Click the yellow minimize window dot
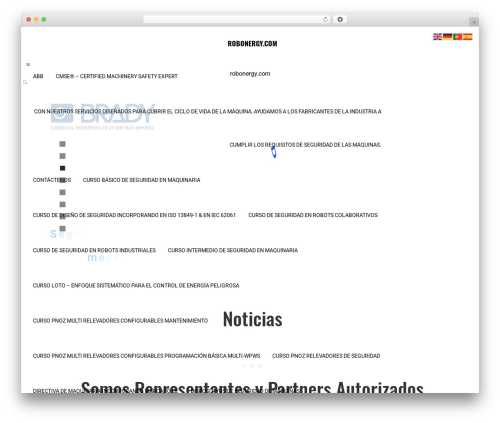Image resolution: width=500 pixels, height=423 pixels. (36, 19)
